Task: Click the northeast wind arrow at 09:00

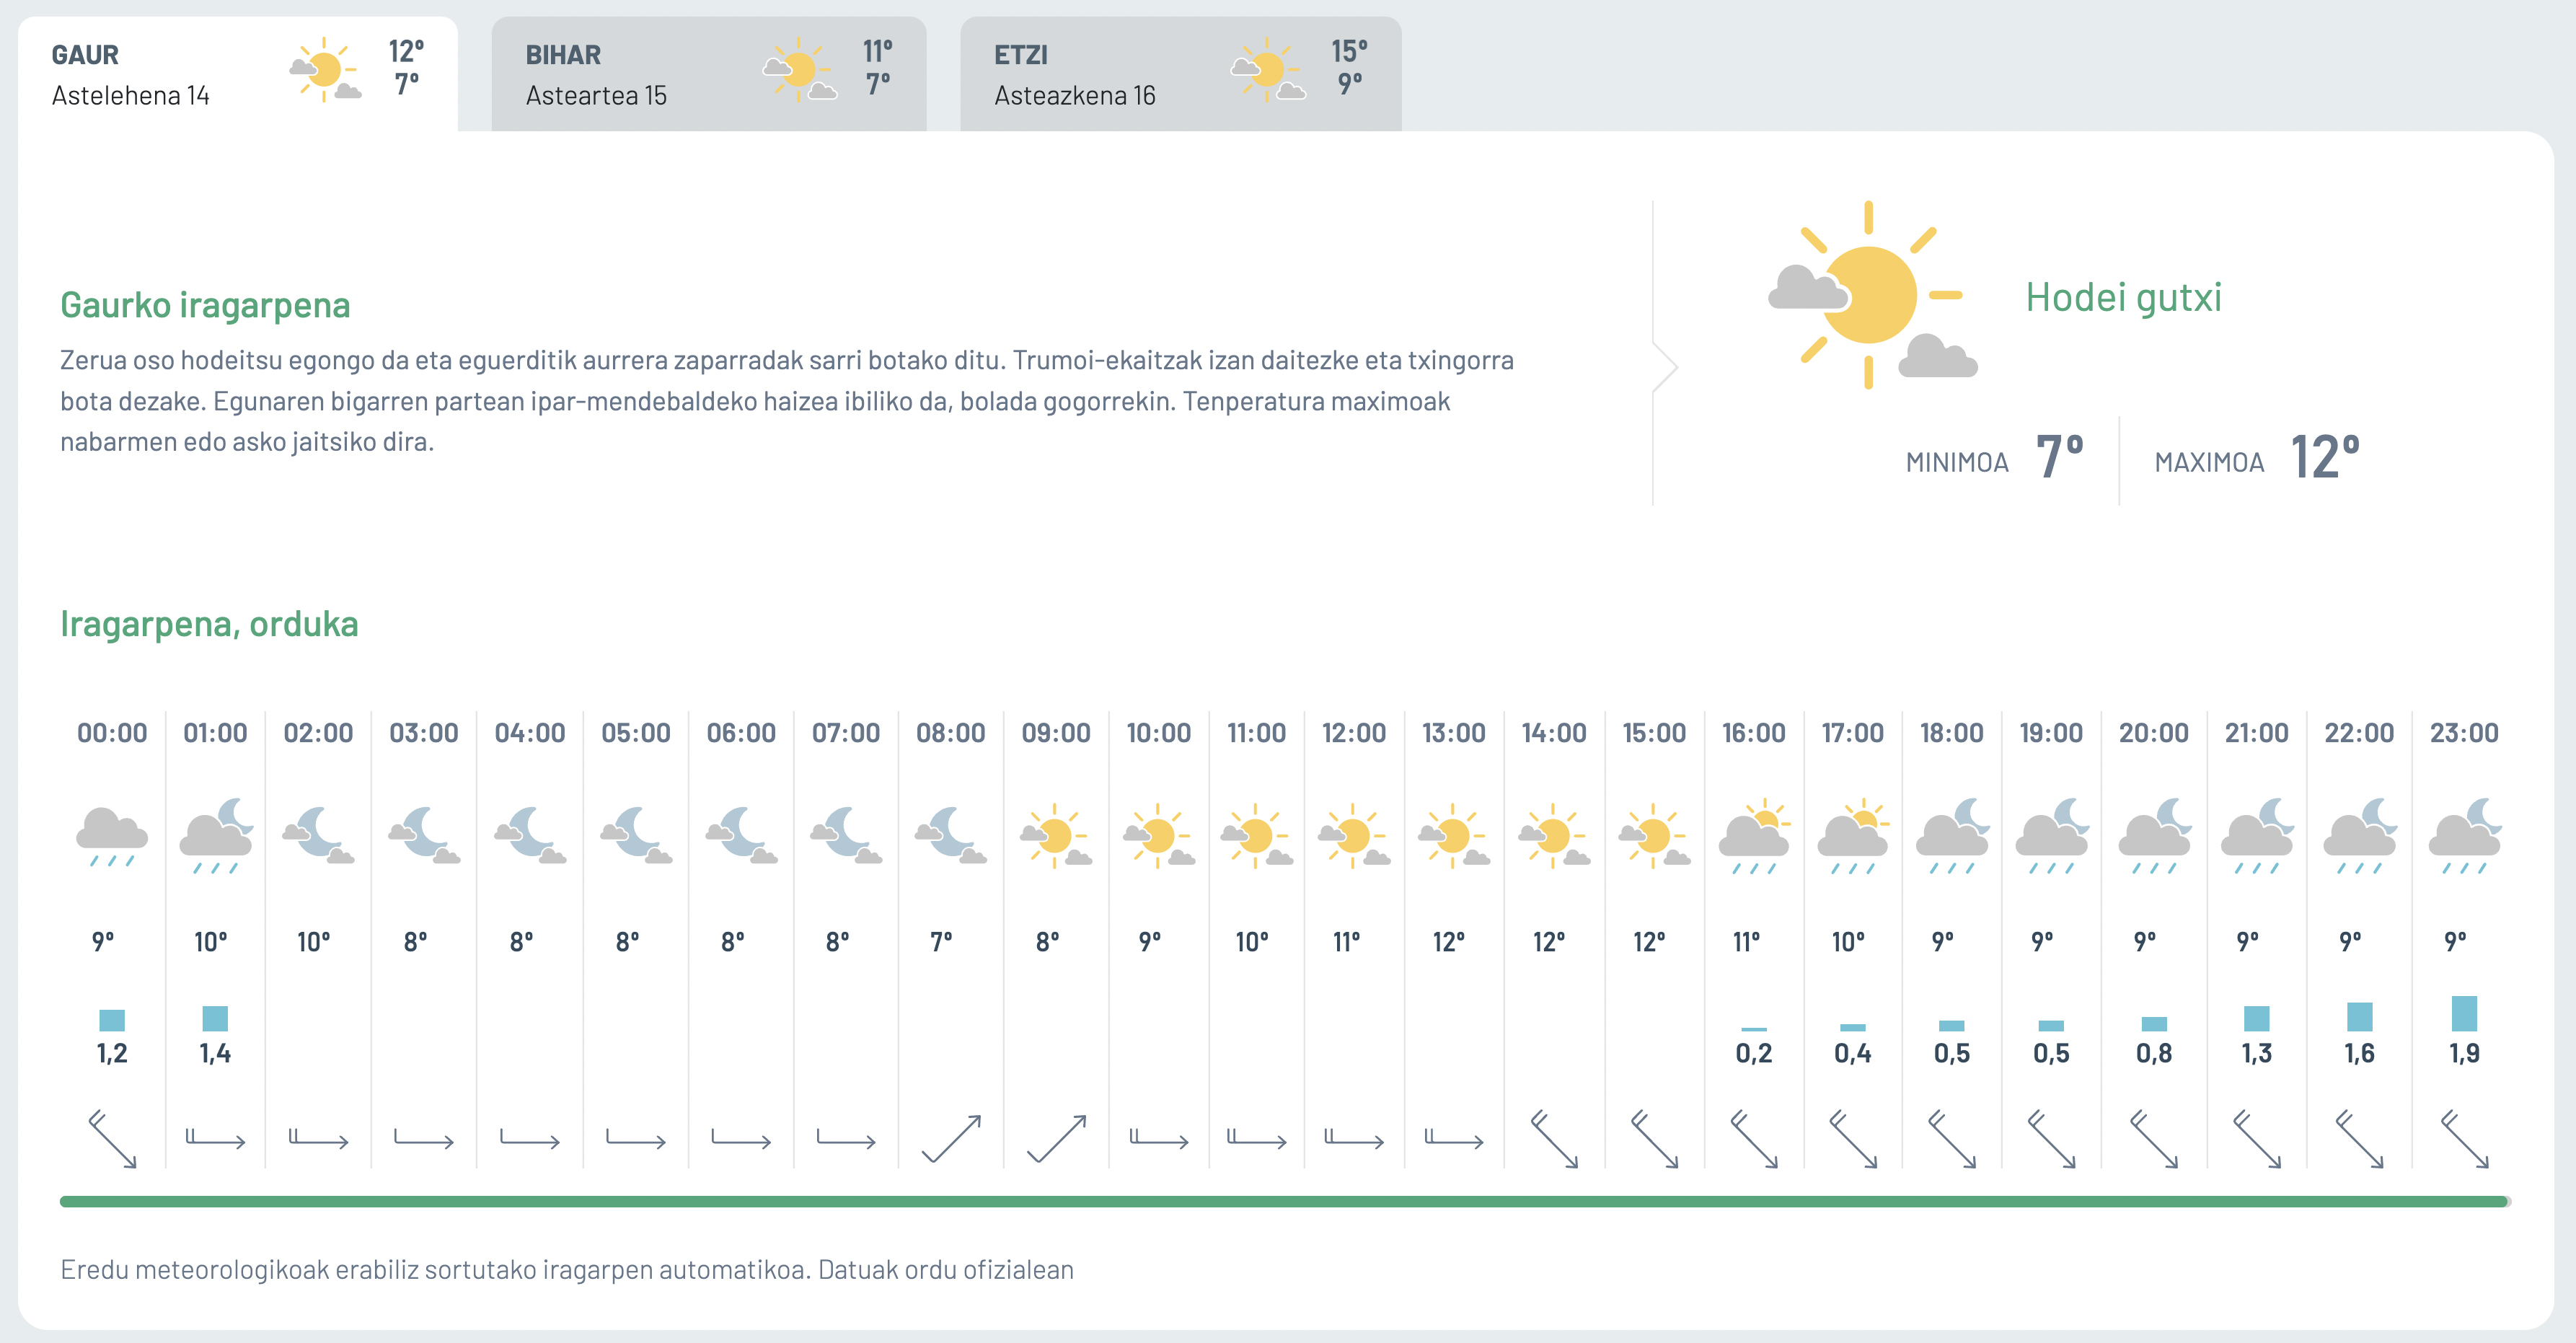Action: [1056, 1139]
